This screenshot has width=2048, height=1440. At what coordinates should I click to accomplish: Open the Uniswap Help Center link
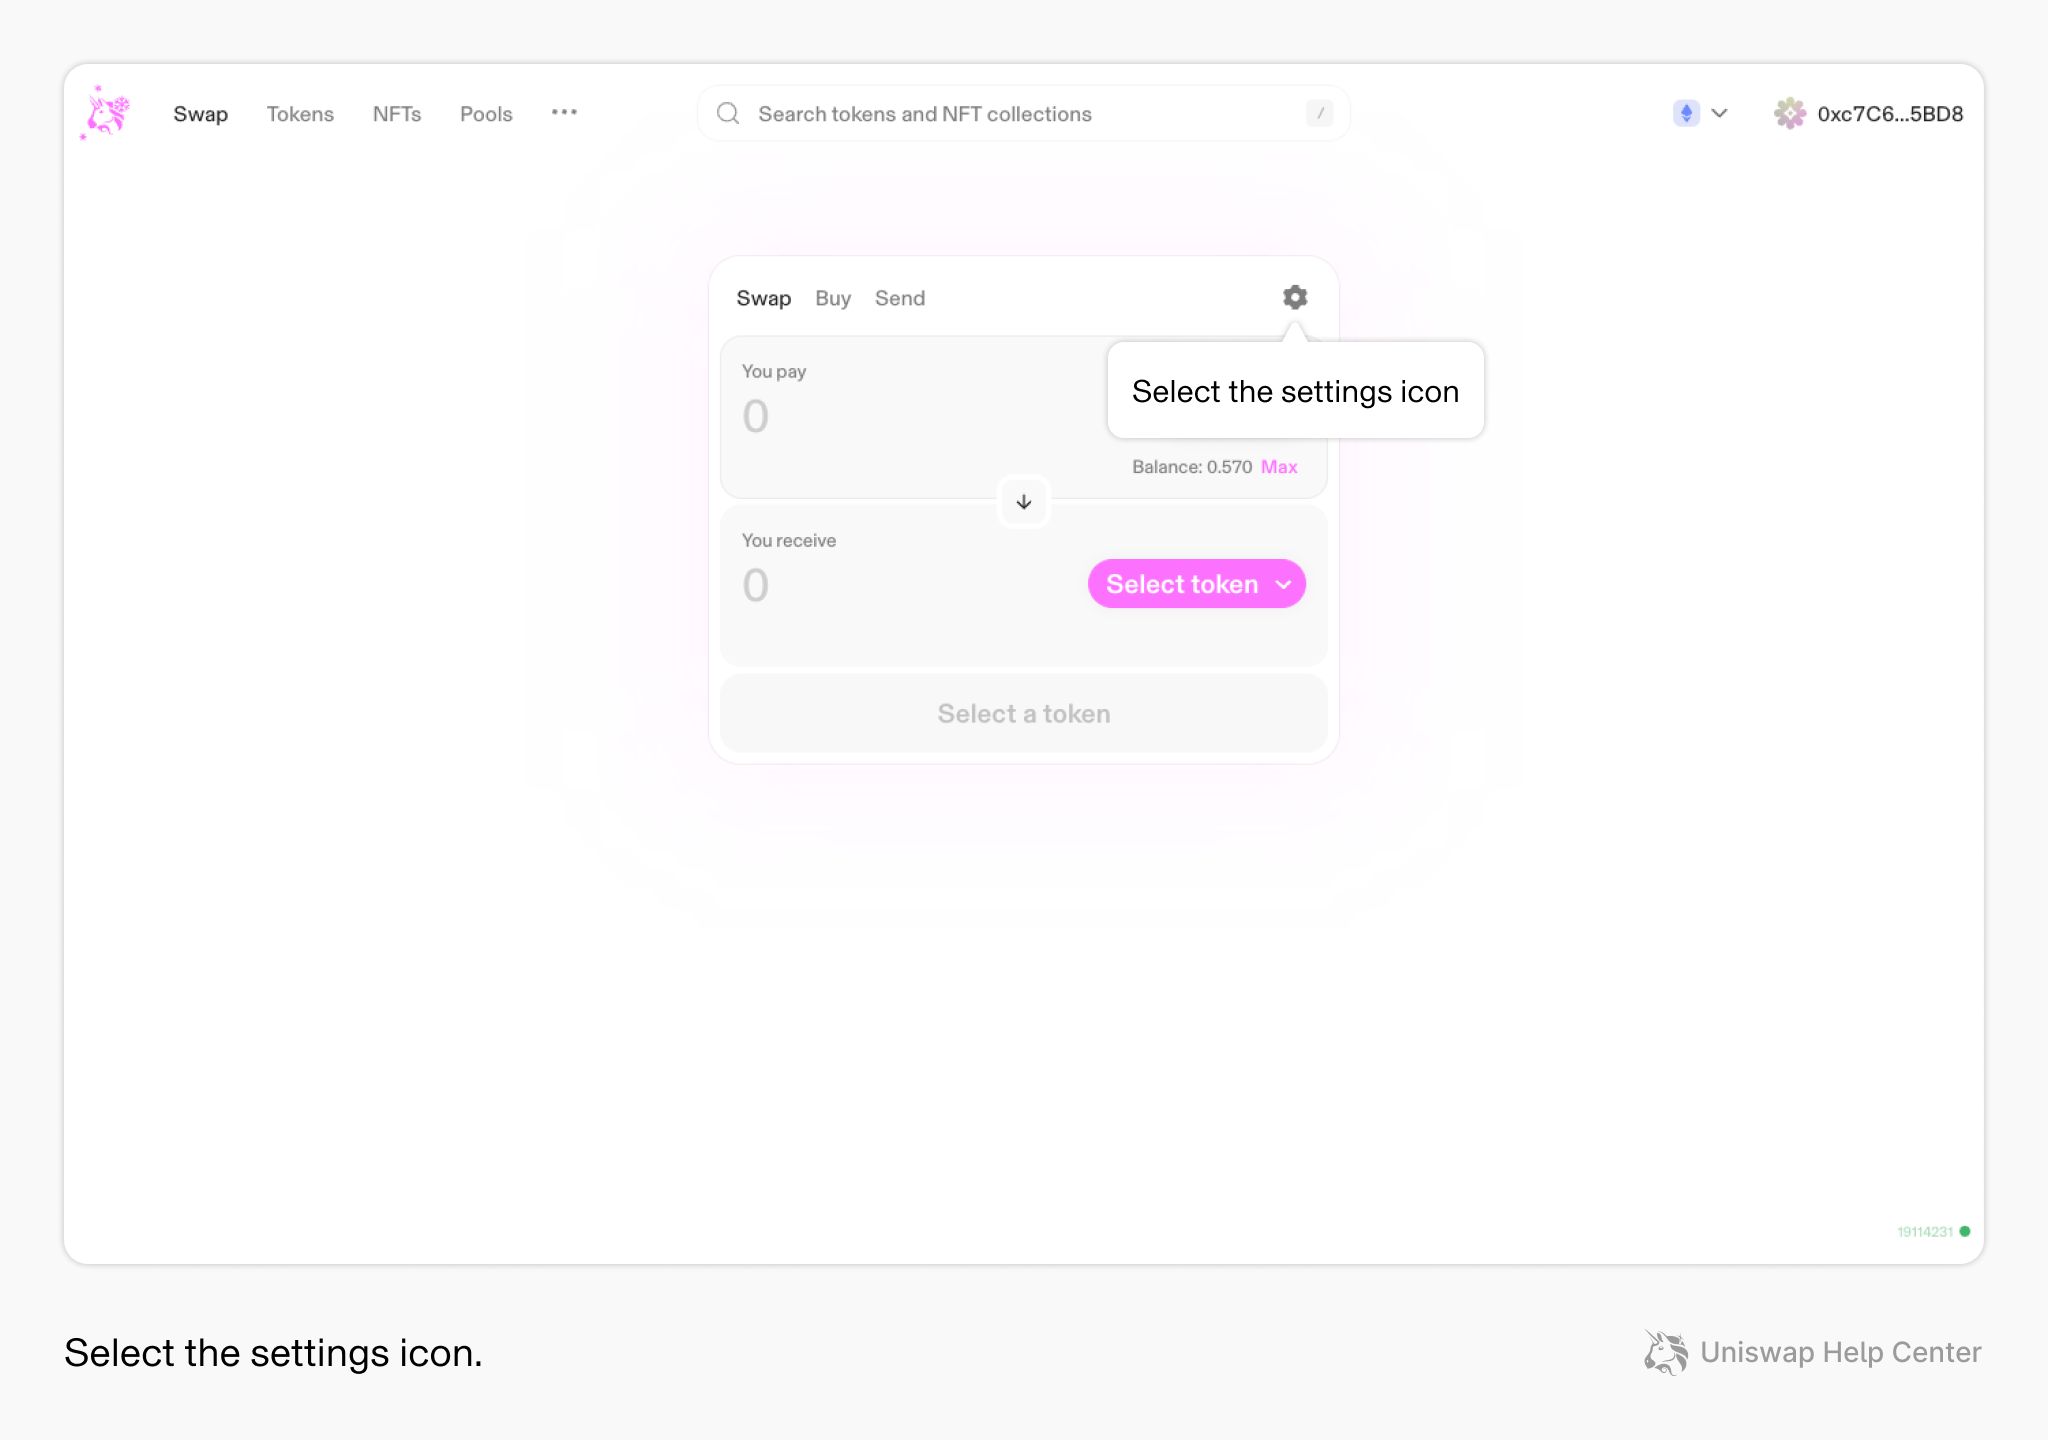click(x=1840, y=1353)
